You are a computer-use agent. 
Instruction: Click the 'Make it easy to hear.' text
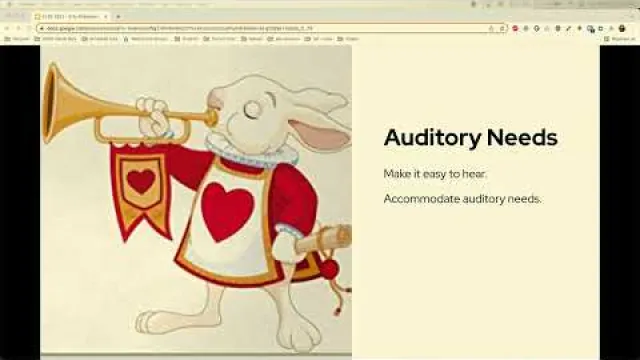(435, 174)
